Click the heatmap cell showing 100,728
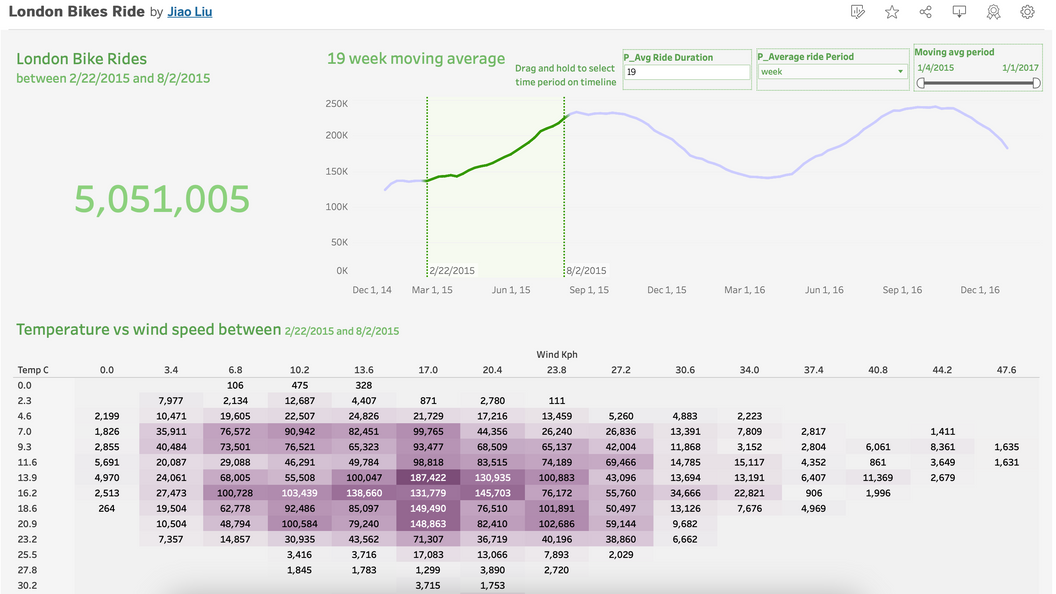This screenshot has width=1056, height=594. tap(235, 493)
